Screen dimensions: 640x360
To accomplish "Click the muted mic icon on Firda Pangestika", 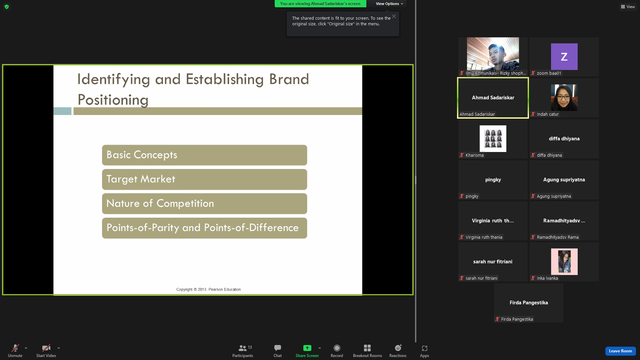I will pyautogui.click(x=497, y=319).
